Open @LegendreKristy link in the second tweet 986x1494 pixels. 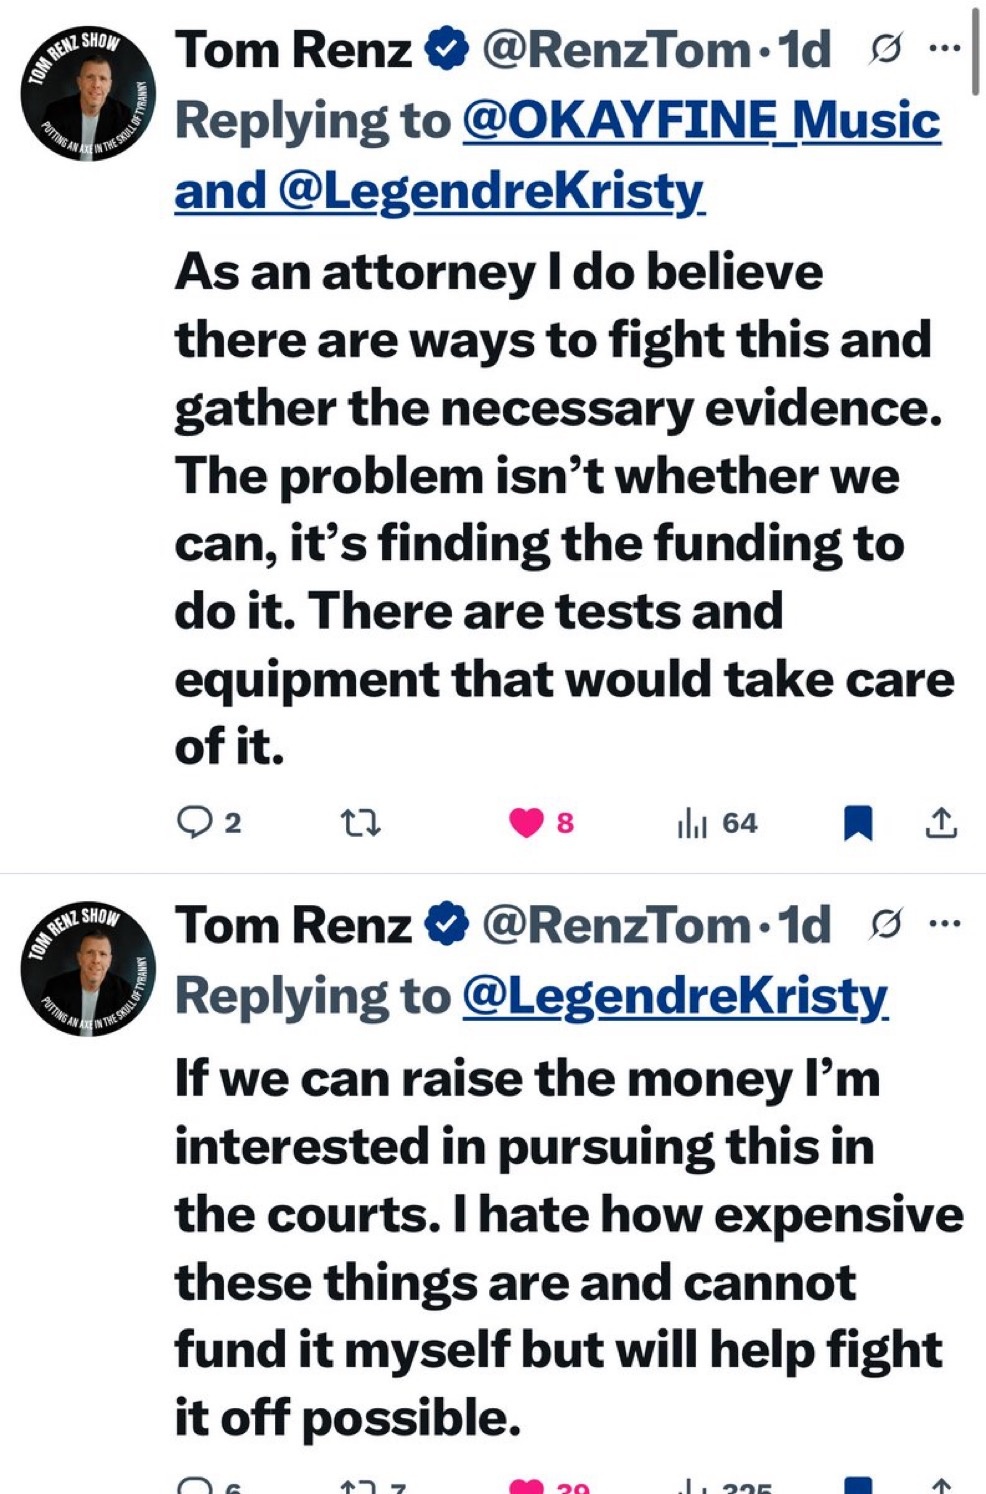click(x=675, y=996)
